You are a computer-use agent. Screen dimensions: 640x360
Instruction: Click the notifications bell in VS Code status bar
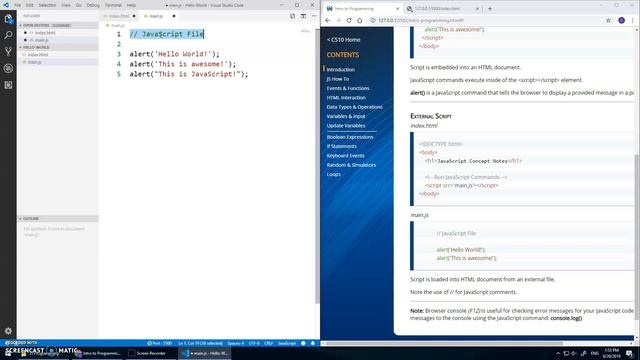313,343
